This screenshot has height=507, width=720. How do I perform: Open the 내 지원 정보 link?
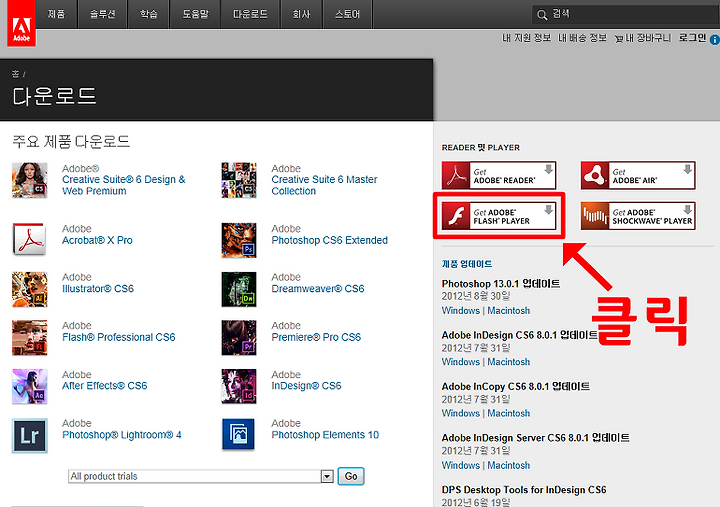click(526, 38)
